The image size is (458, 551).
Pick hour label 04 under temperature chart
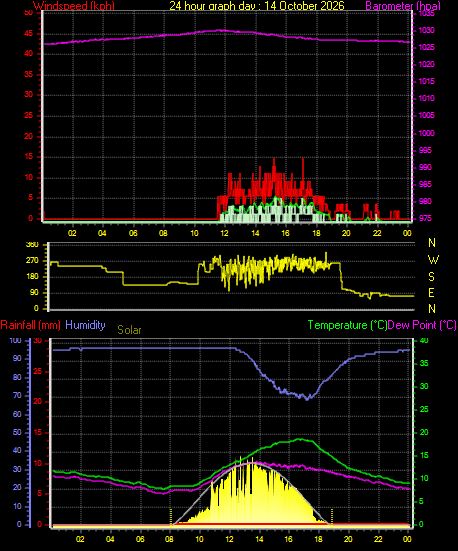click(110, 539)
